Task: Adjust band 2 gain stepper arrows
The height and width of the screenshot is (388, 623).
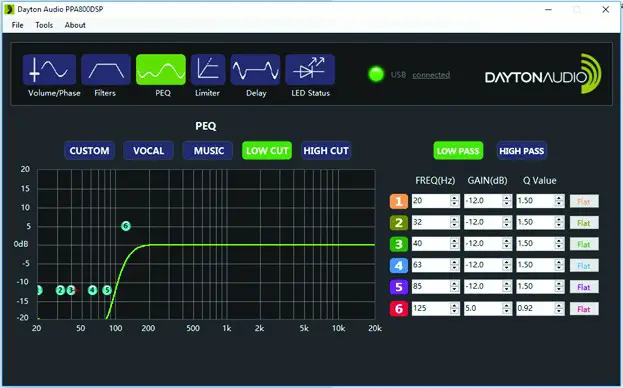Action: point(507,222)
